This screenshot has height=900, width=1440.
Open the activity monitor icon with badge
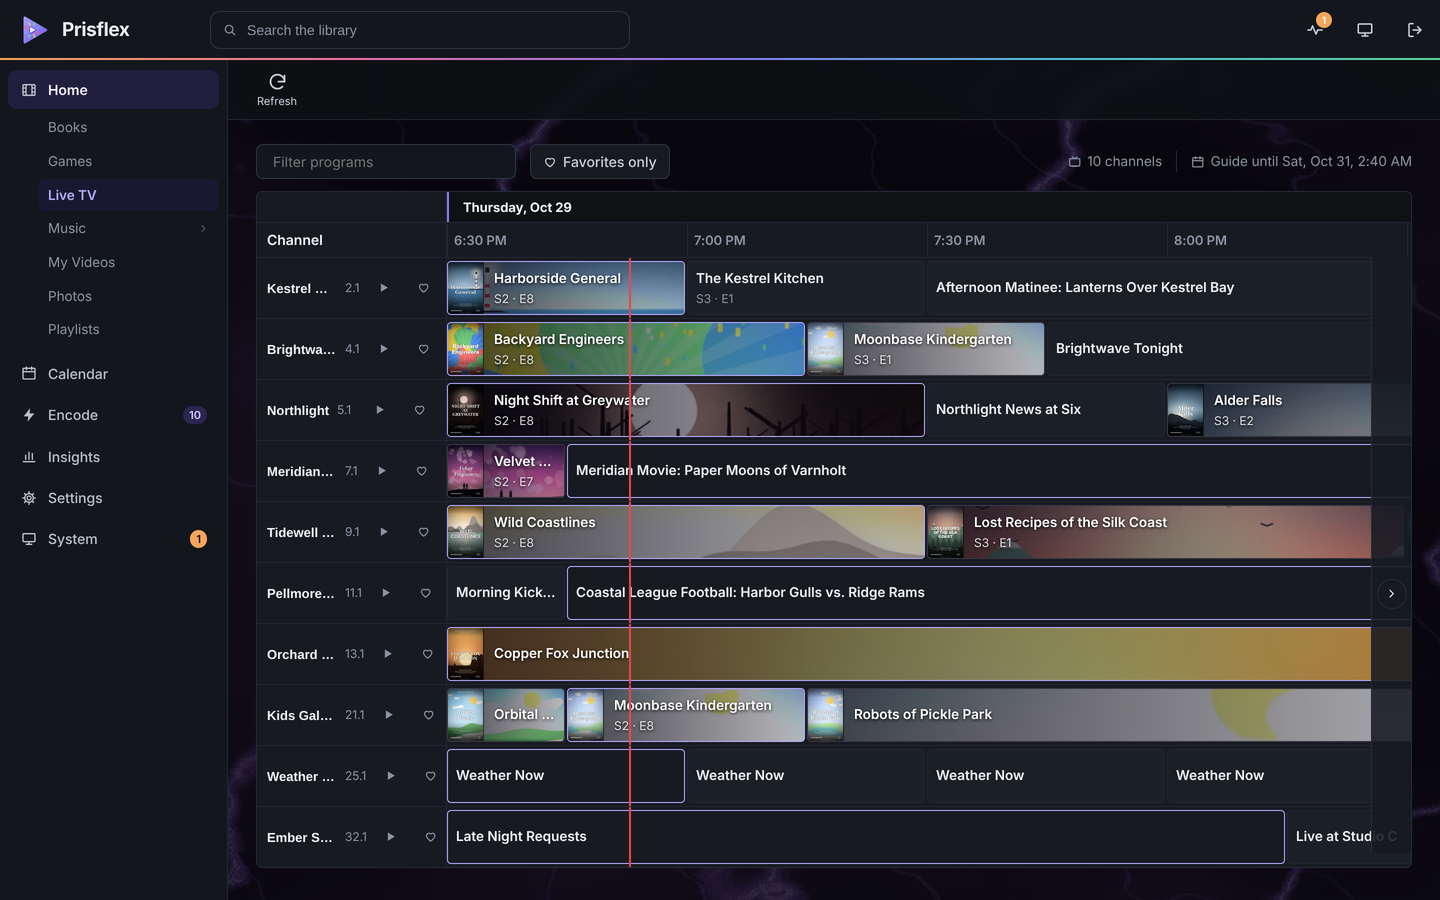pos(1315,30)
